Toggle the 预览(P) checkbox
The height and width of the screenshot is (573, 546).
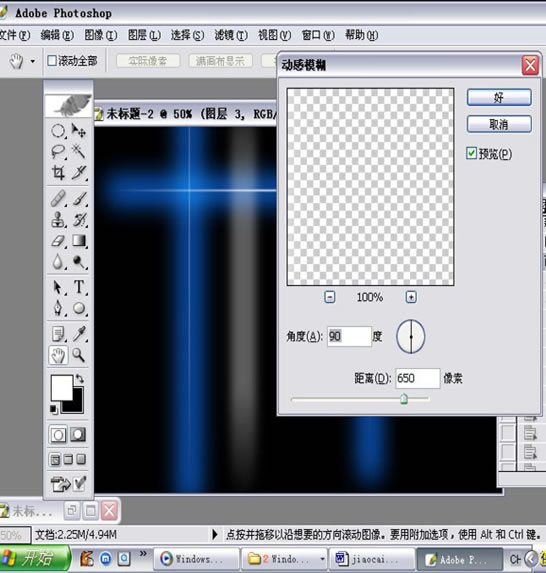point(471,153)
